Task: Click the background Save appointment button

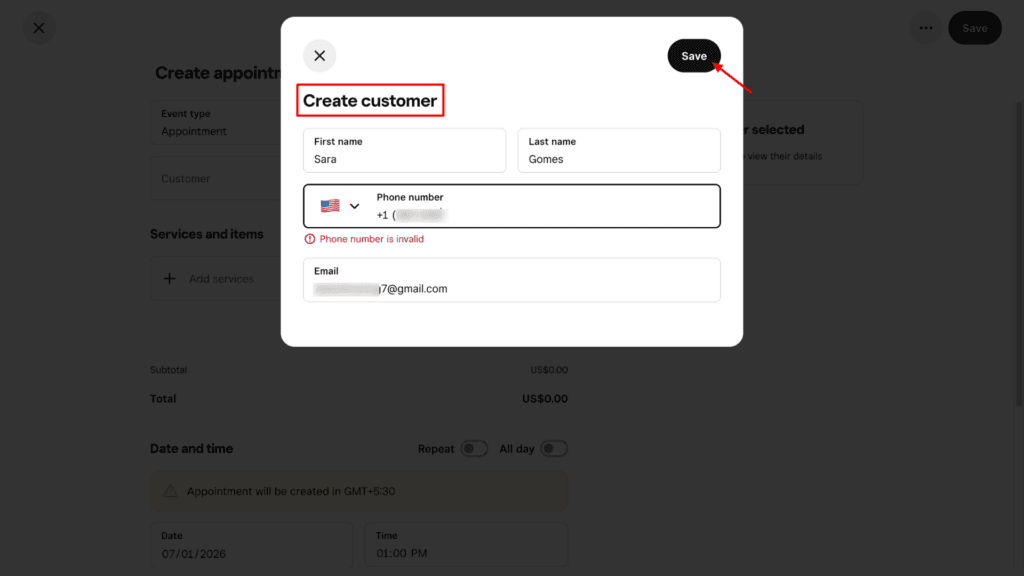Action: point(974,28)
